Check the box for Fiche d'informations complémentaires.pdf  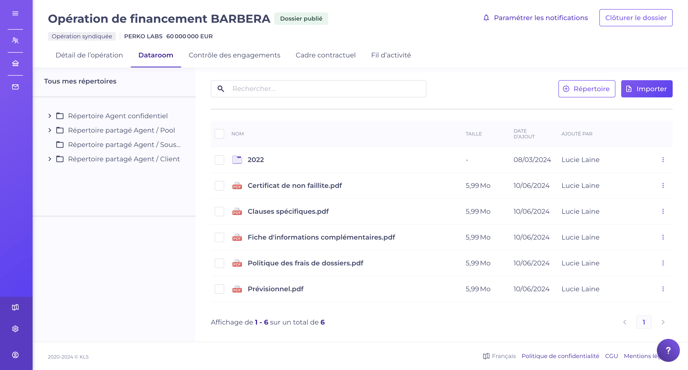[219, 237]
